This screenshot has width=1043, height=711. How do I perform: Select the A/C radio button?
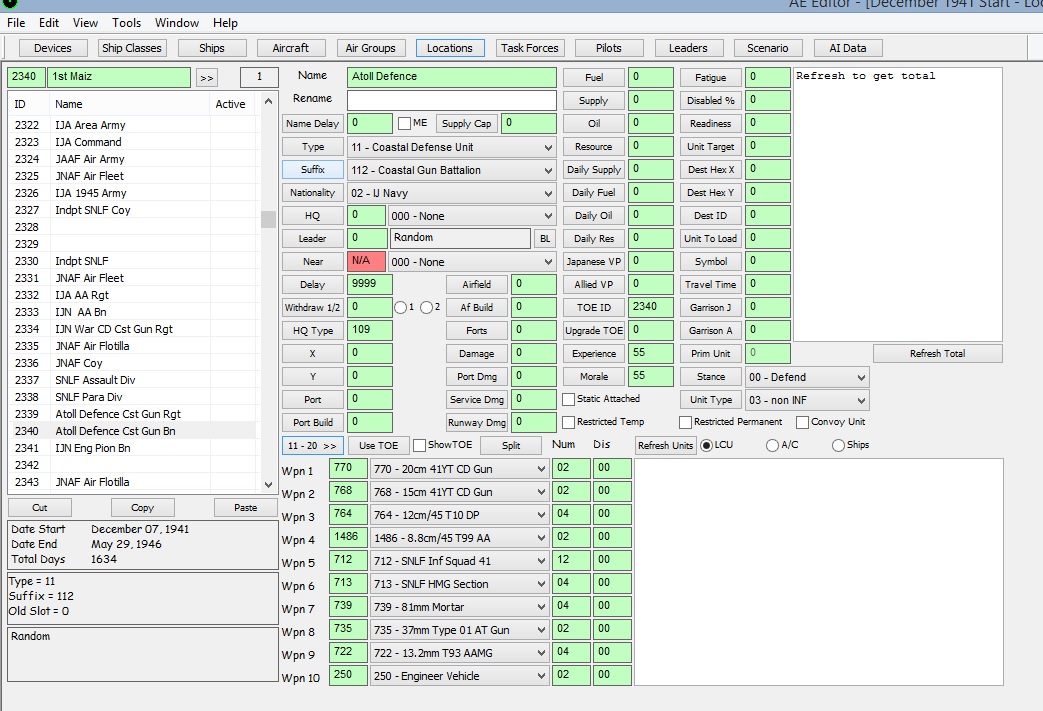tap(772, 446)
